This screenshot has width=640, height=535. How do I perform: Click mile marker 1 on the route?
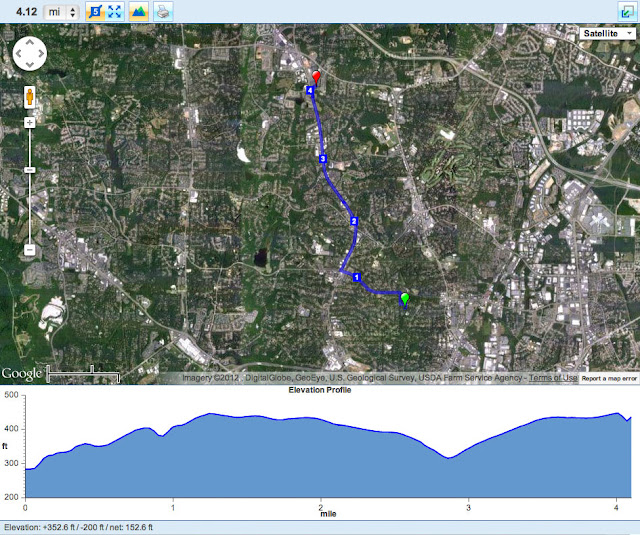356,277
